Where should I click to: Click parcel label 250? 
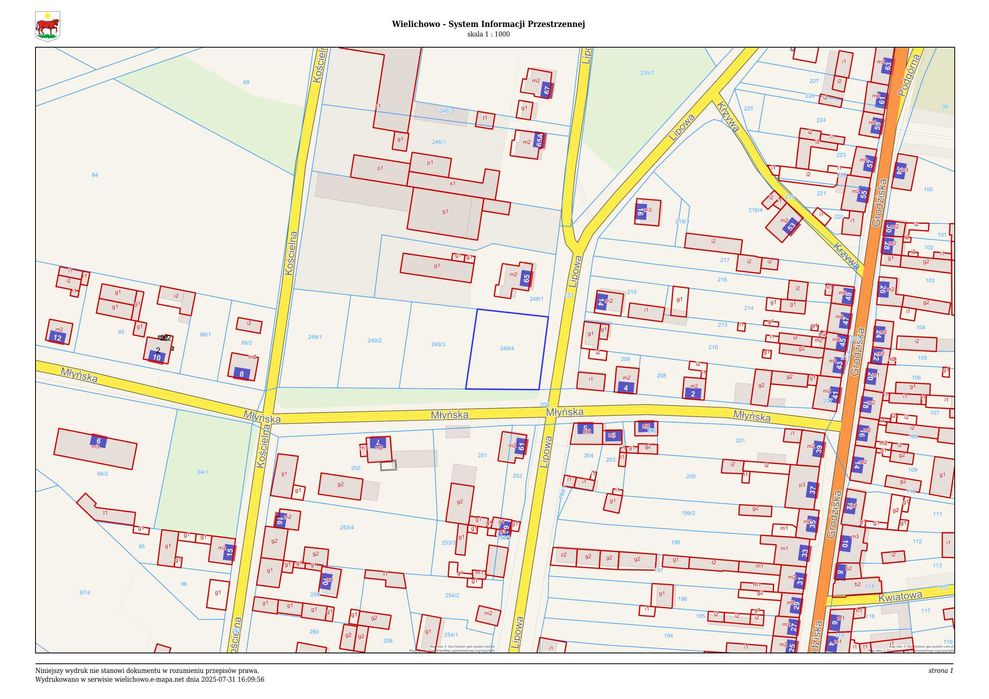tap(356, 468)
